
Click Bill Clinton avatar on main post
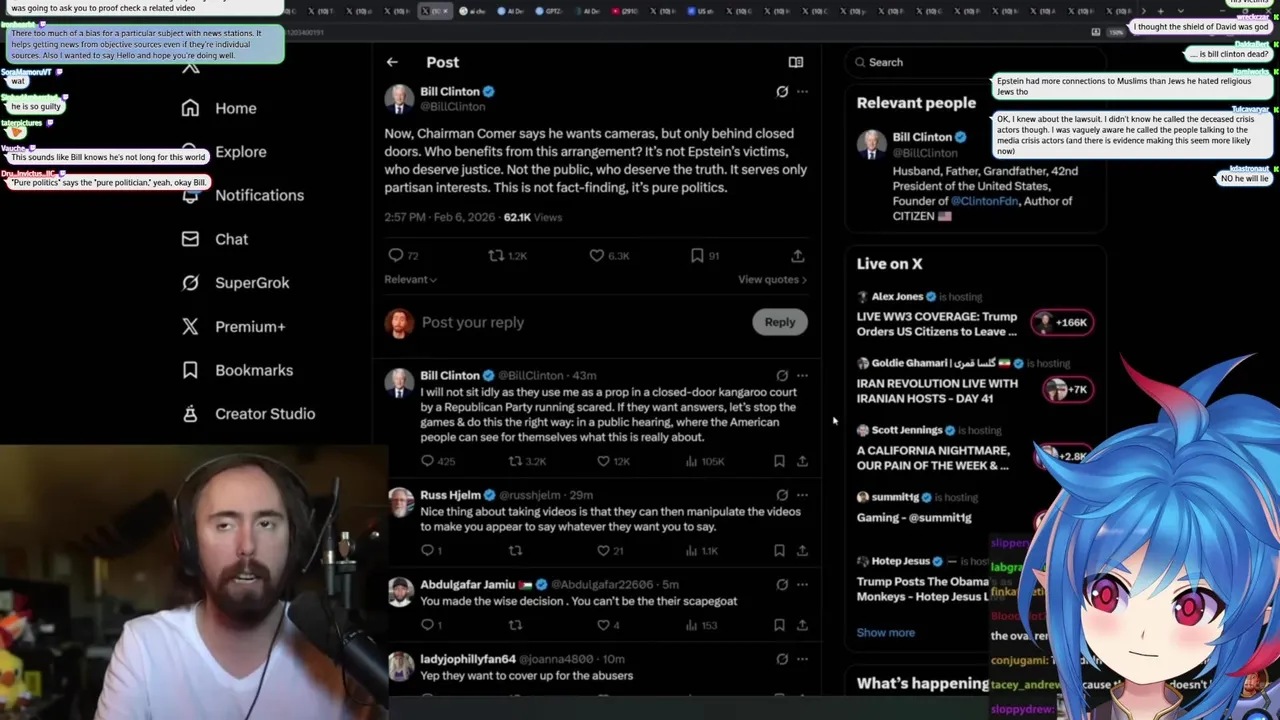coord(399,98)
